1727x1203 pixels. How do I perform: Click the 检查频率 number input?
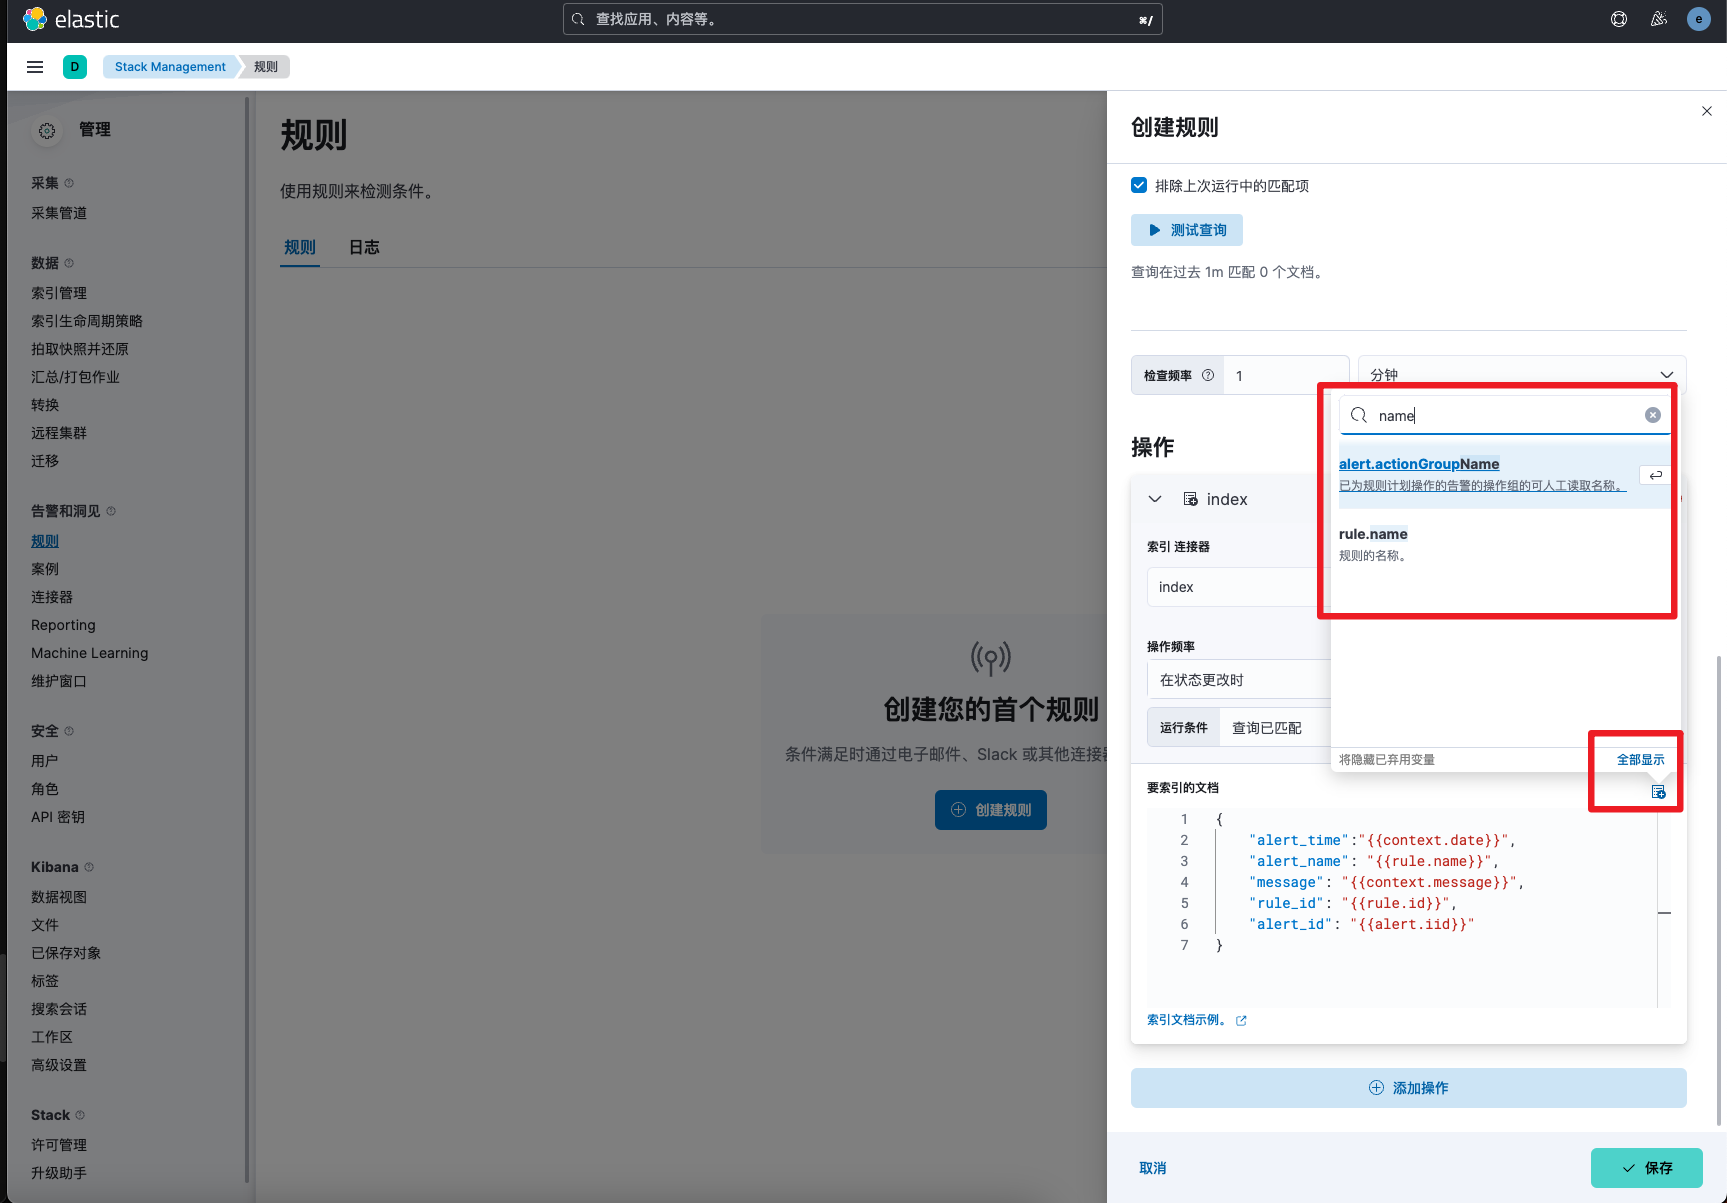tap(1287, 376)
